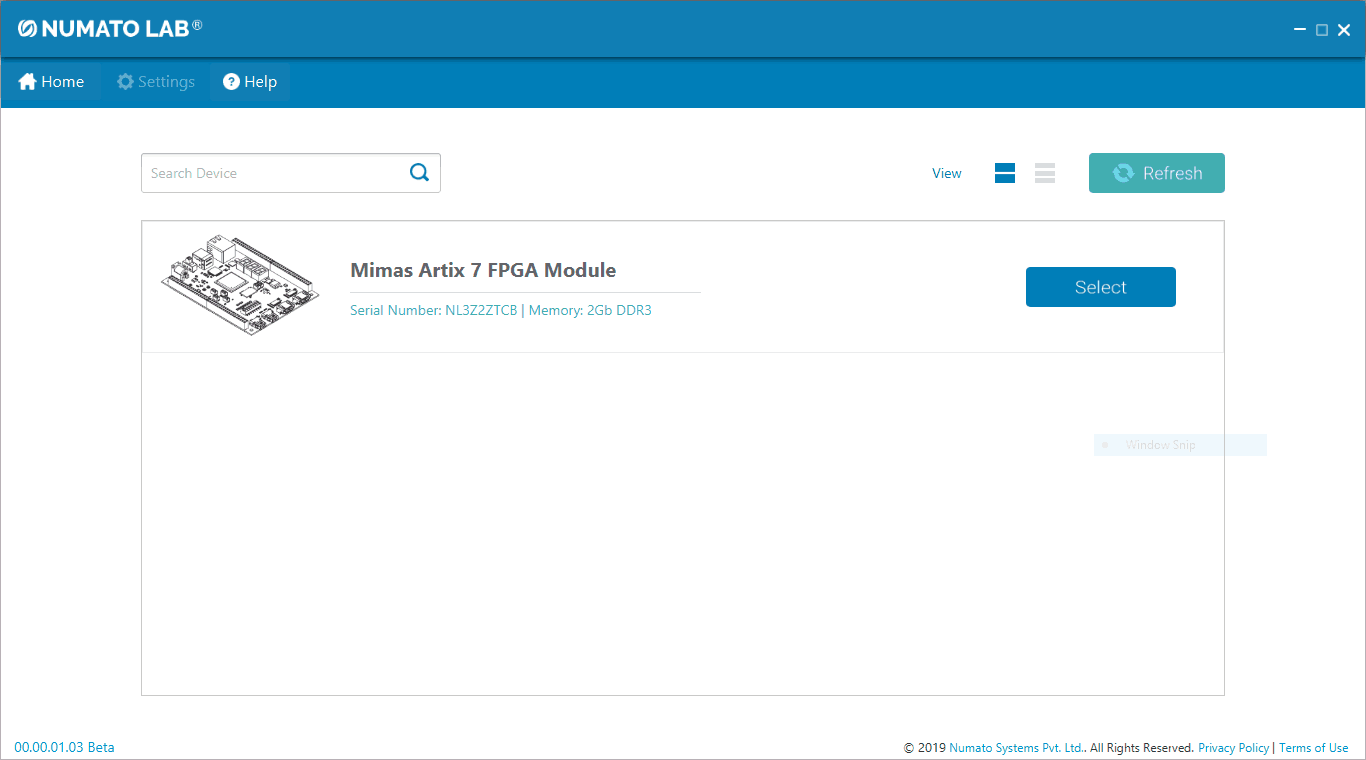Viewport: 1366px width, 760px height.
Task: Open the Help tab
Action: coord(250,82)
